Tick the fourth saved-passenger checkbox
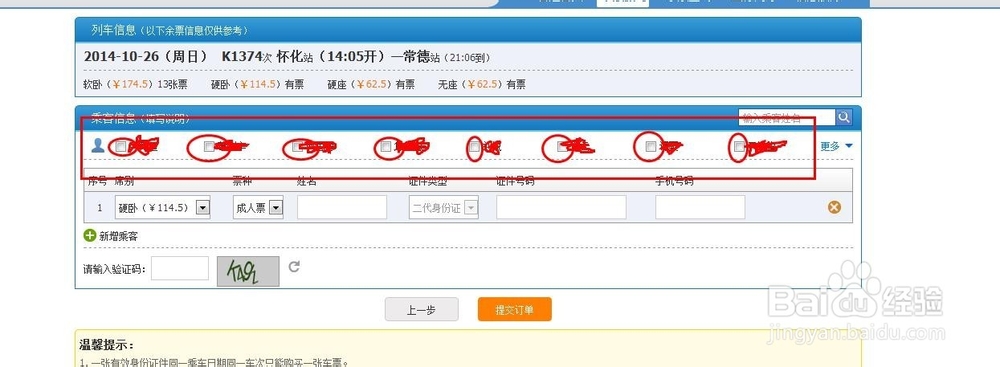 [385, 147]
